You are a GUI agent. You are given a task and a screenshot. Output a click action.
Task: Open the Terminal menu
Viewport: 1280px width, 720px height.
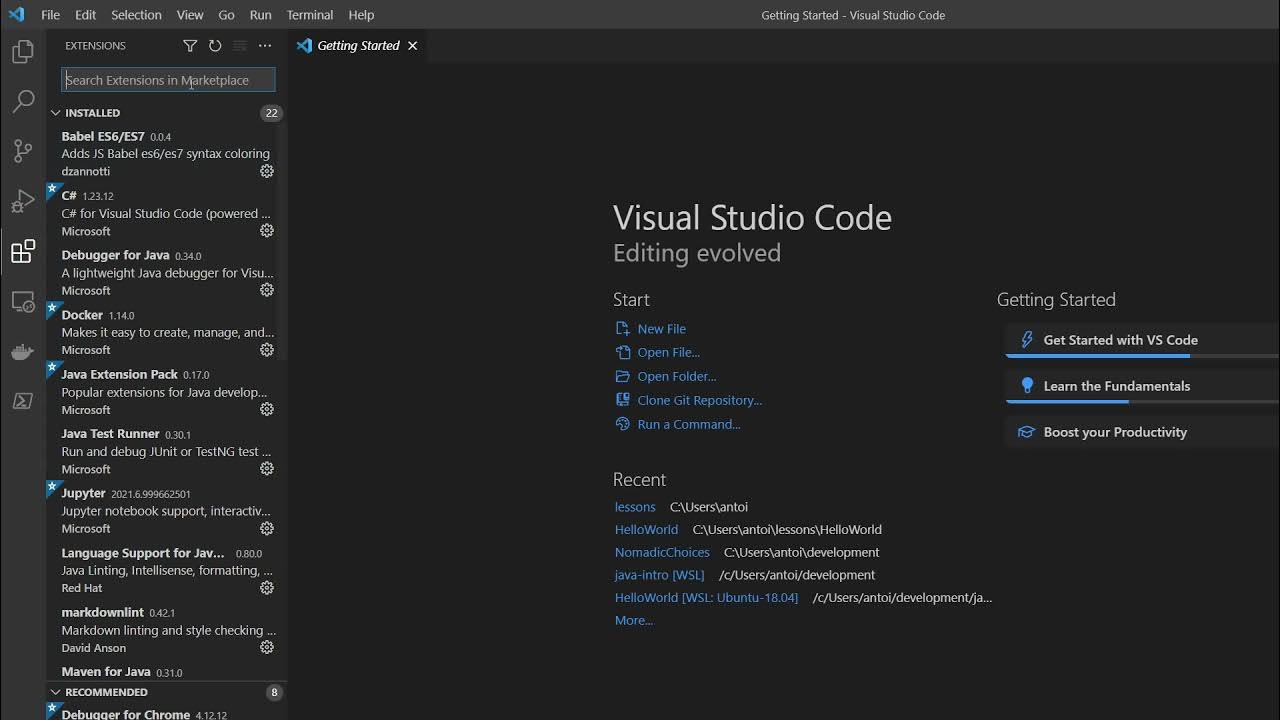tap(309, 15)
